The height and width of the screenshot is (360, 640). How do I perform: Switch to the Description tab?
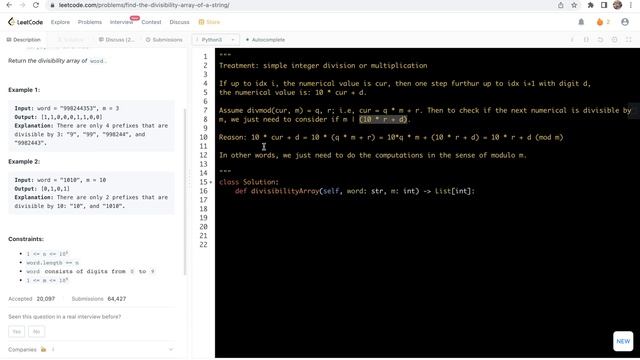(x=24, y=40)
